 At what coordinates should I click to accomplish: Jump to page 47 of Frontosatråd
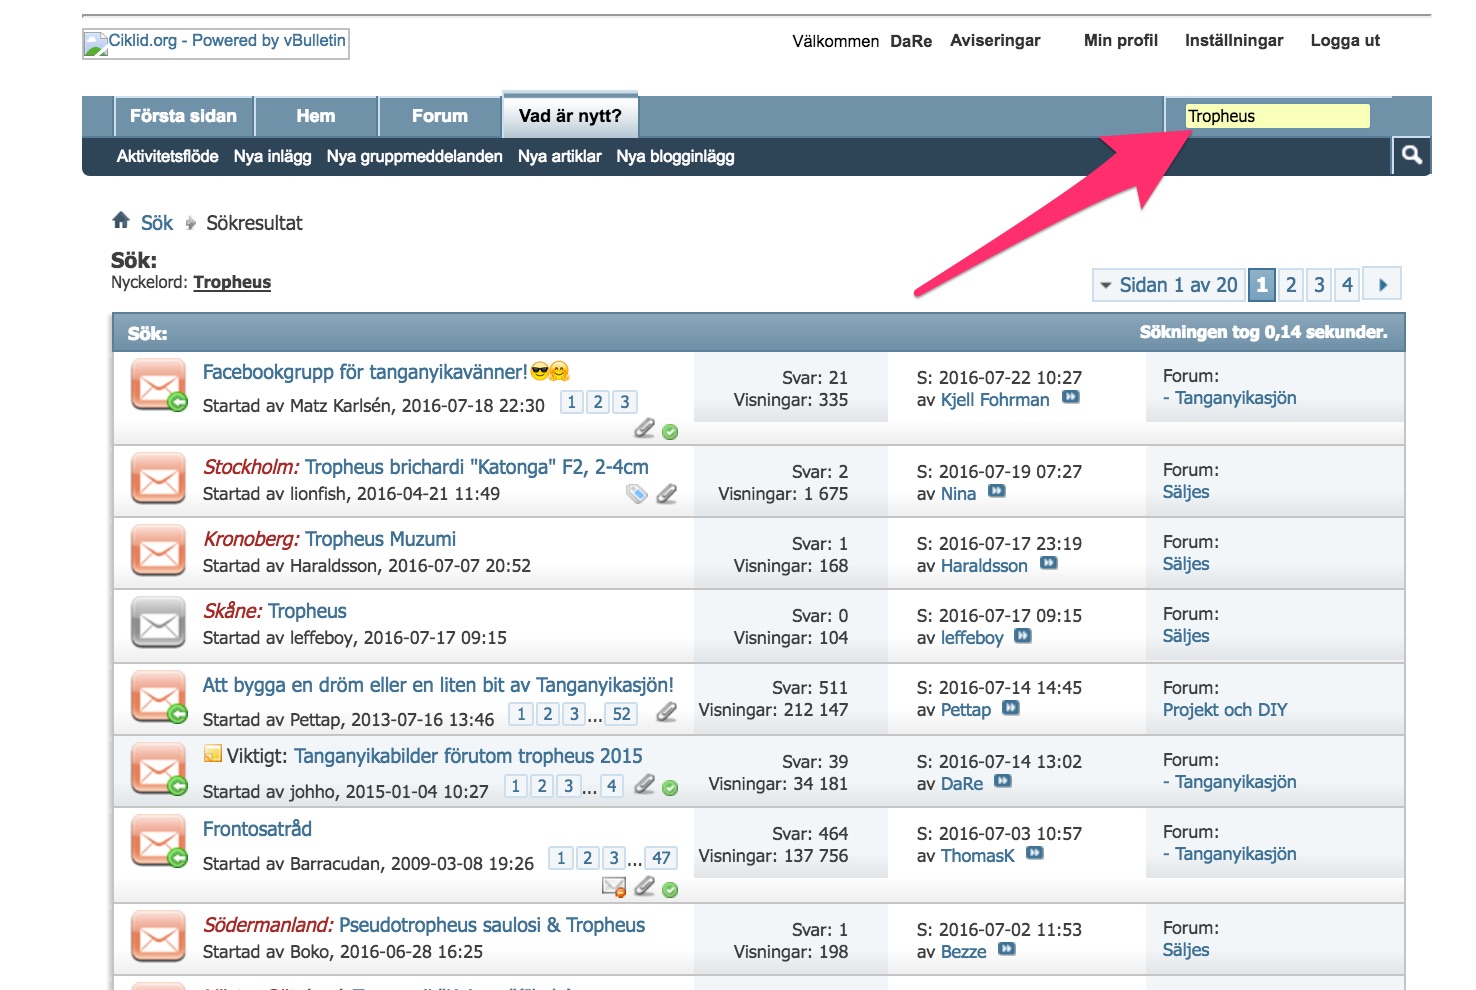661,858
